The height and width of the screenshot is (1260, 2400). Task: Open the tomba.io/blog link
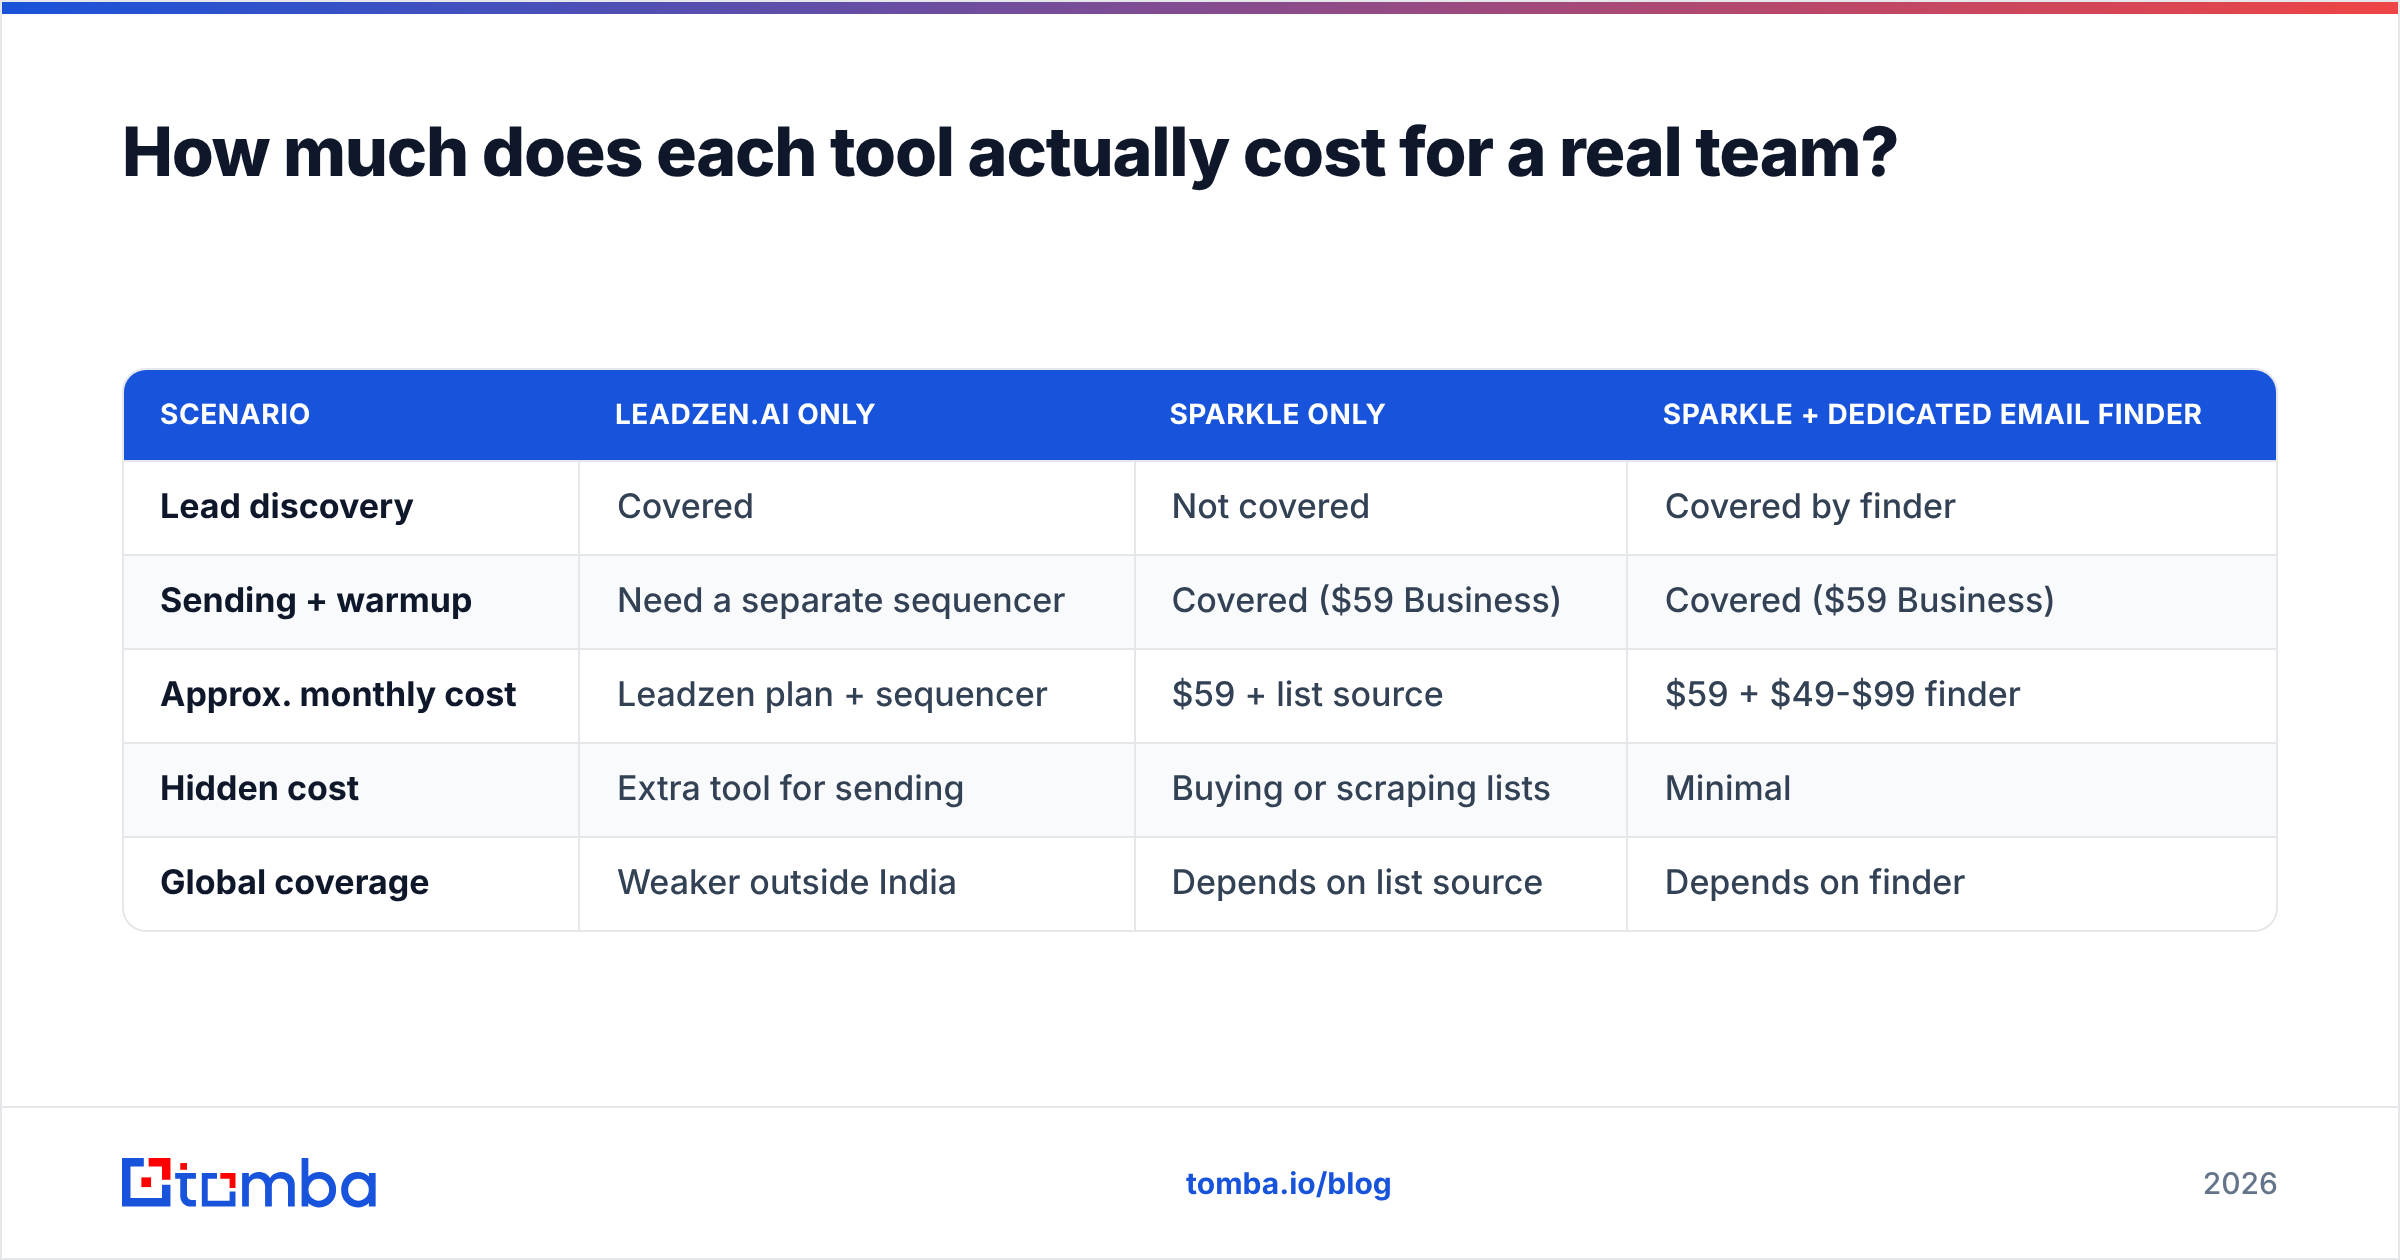pos(1288,1184)
